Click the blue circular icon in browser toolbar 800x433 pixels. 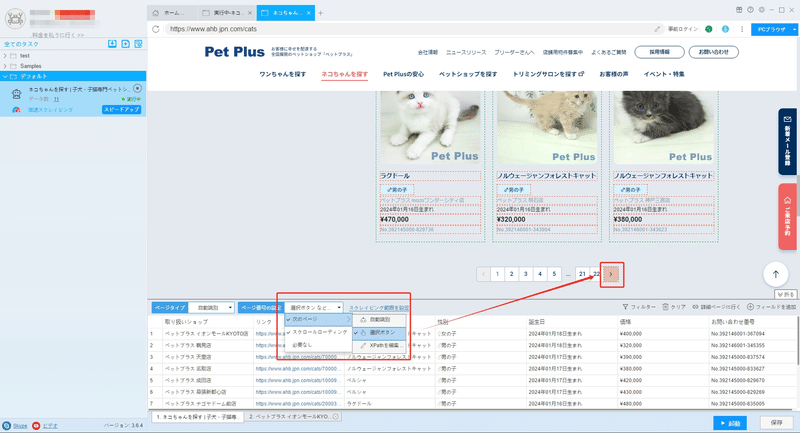click(725, 29)
